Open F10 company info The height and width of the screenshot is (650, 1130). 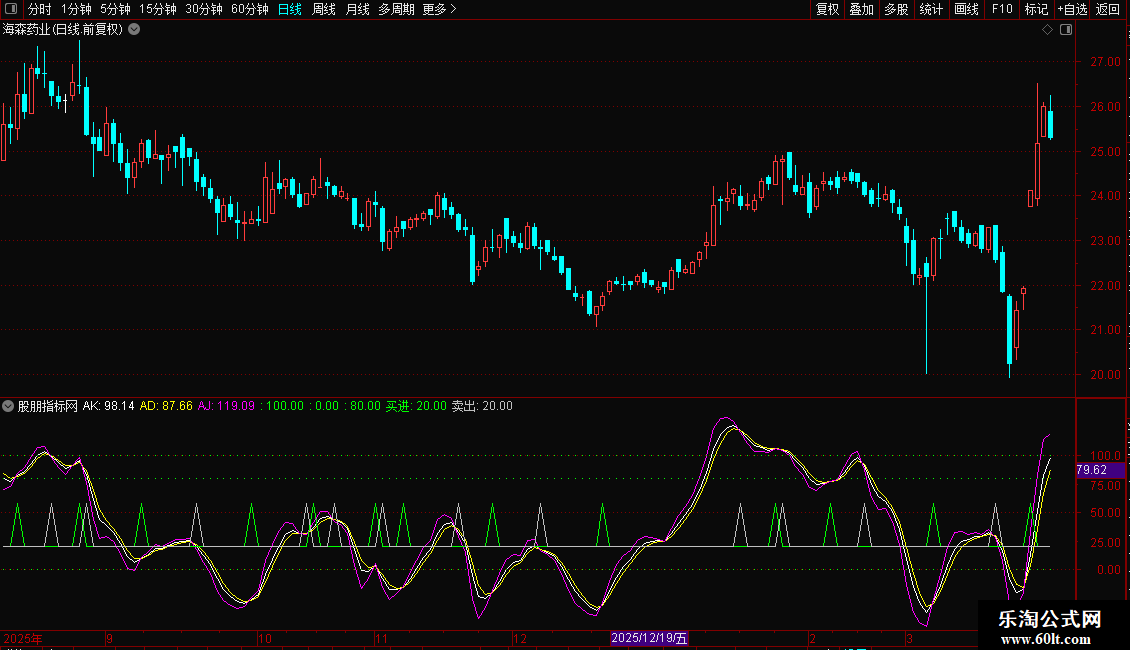coord(1001,9)
